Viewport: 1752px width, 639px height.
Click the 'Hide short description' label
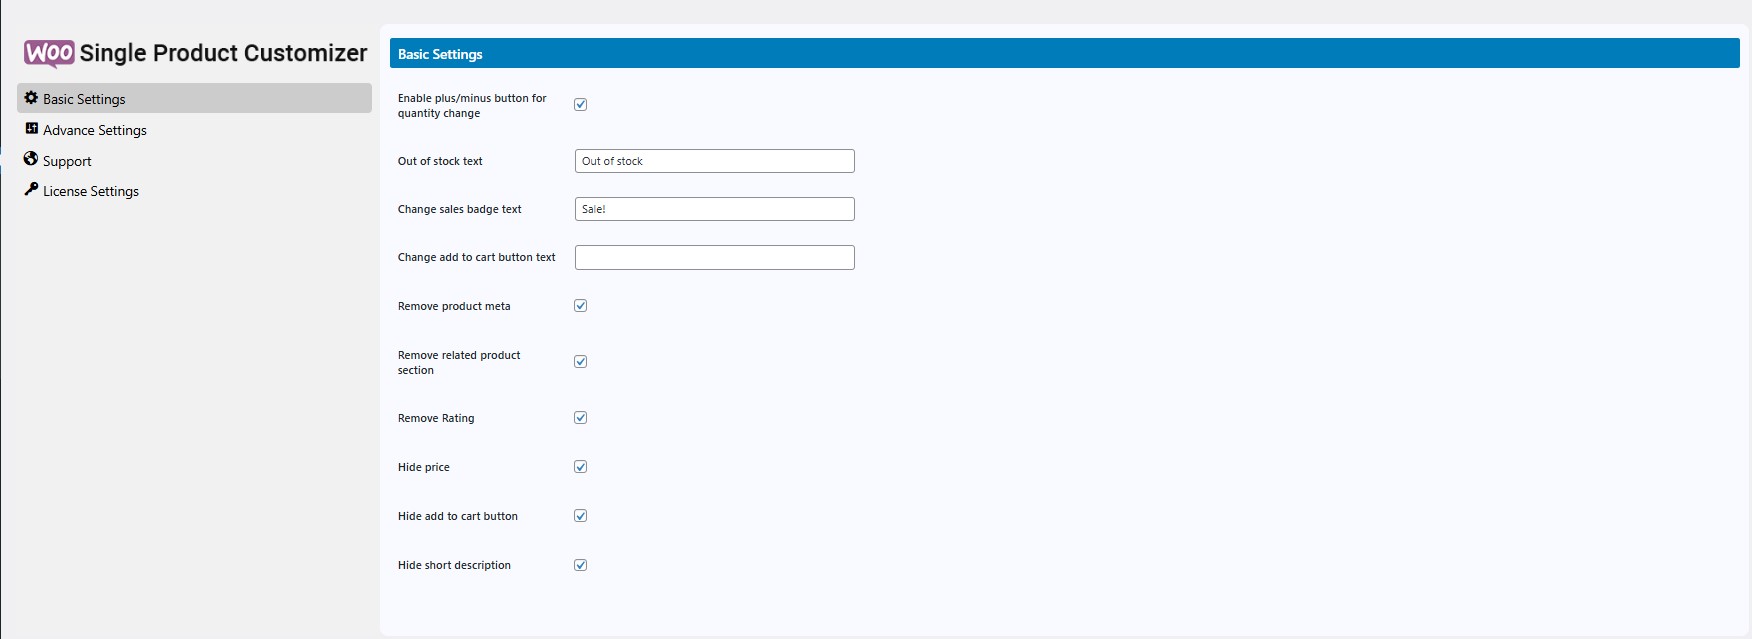click(x=454, y=565)
